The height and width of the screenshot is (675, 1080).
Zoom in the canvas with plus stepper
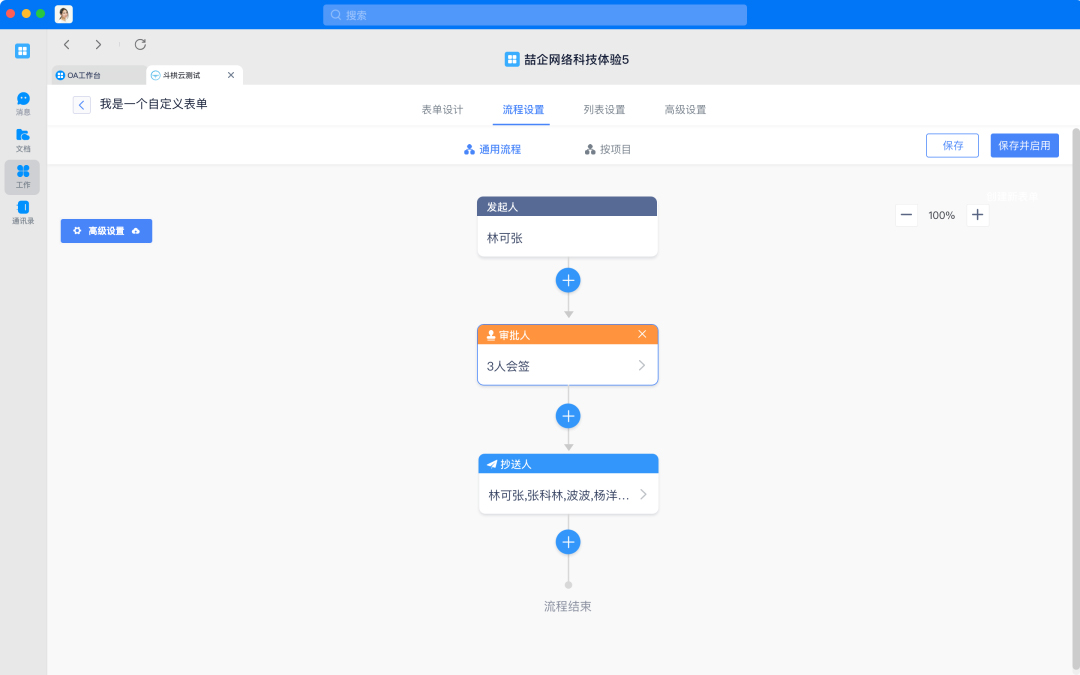[977, 215]
